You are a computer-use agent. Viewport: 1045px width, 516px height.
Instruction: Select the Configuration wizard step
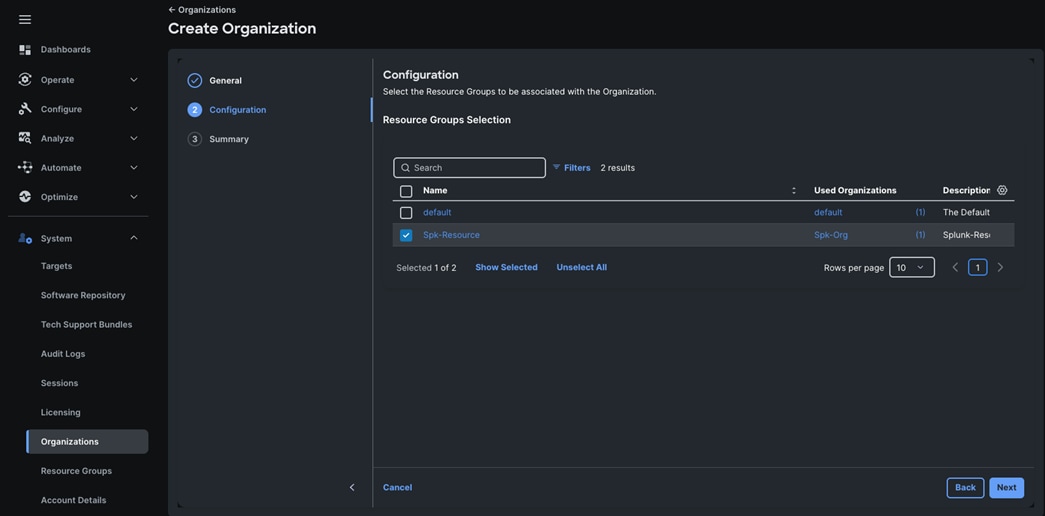click(237, 110)
